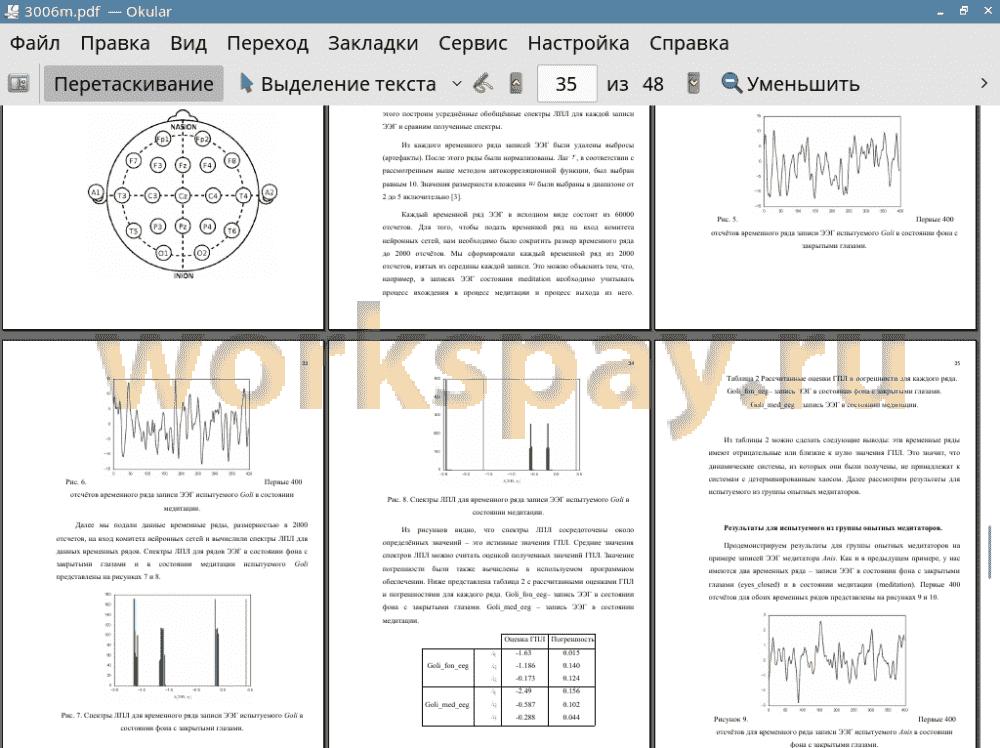The height and width of the screenshot is (748, 1000).
Task: Go to the previous page icon
Action: (516, 84)
